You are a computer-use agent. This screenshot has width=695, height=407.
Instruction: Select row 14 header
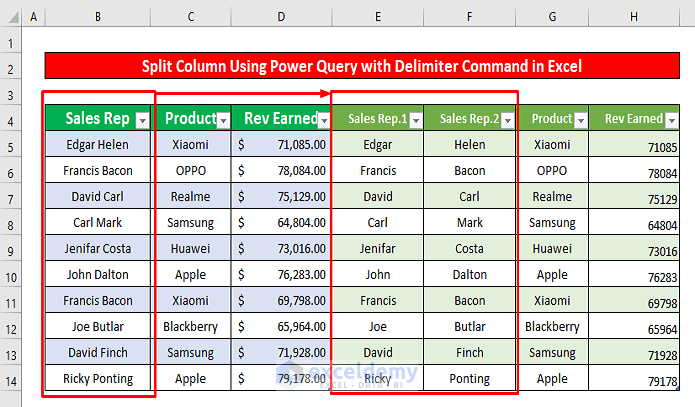[x=11, y=379]
